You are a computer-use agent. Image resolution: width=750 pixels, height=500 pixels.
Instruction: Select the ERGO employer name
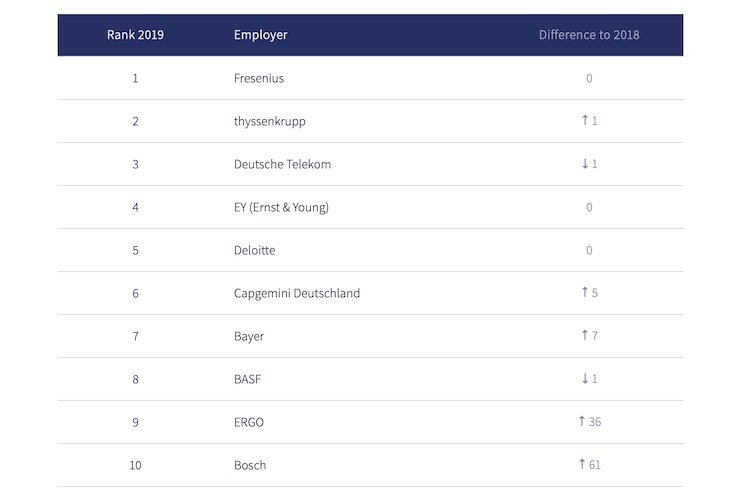[249, 422]
